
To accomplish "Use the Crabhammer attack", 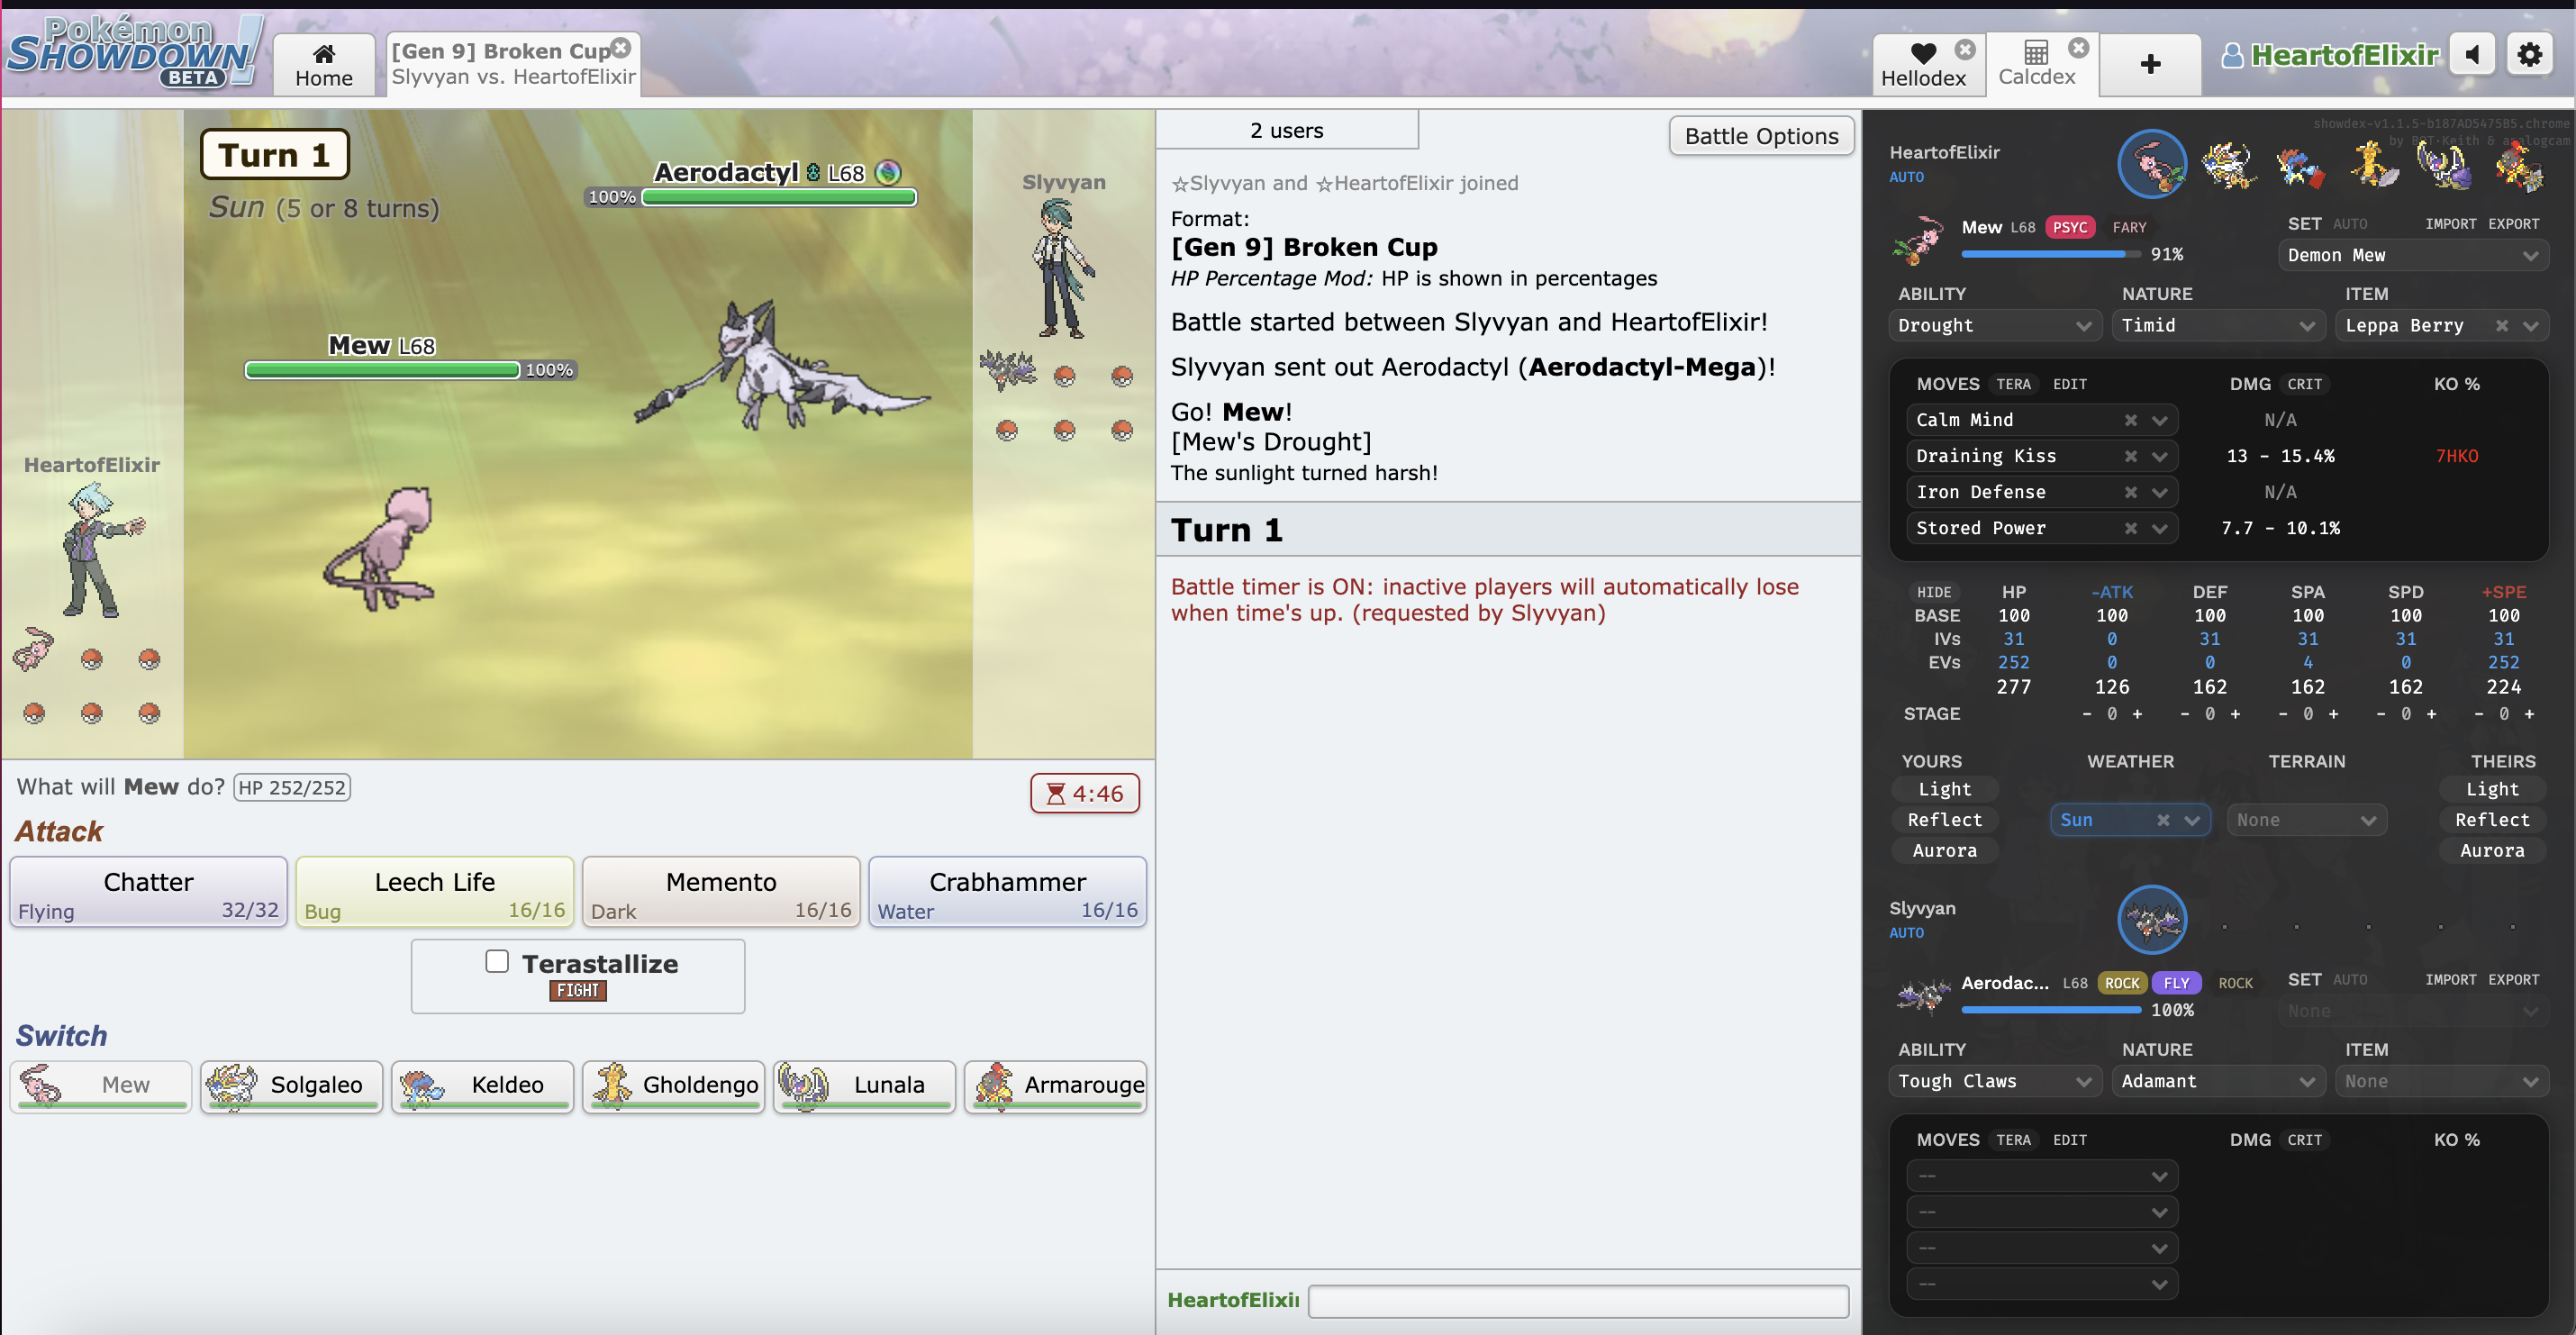I will click(x=1007, y=892).
